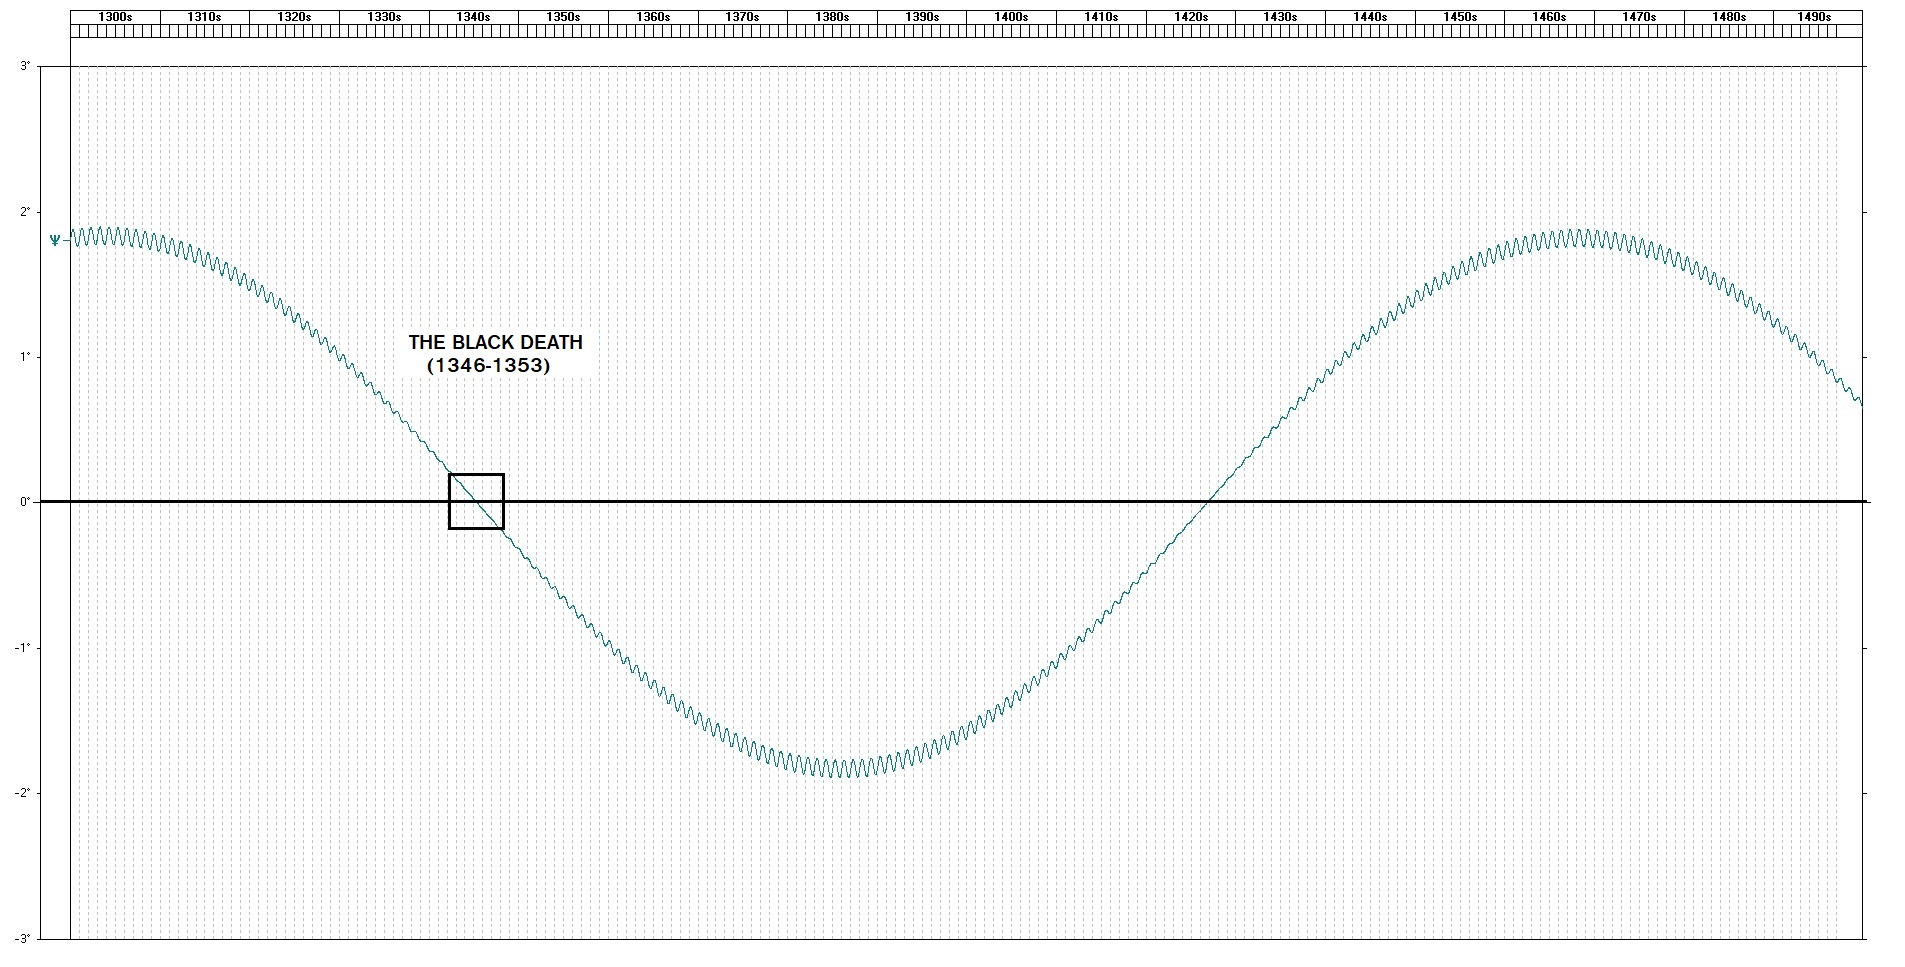Click the Neptune glyph at curve start

coord(55,240)
